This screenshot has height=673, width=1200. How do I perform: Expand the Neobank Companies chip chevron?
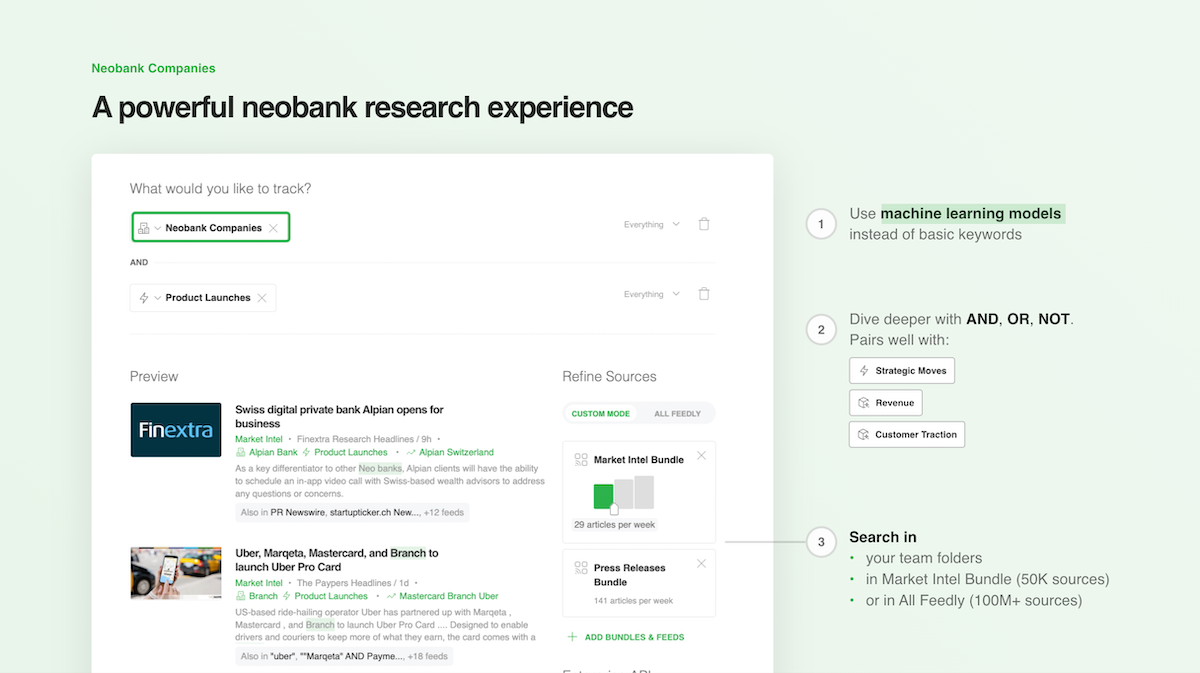pos(157,228)
